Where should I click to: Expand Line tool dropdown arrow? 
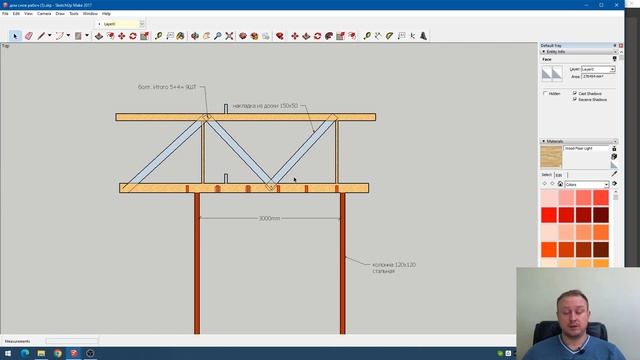[x=49, y=36]
